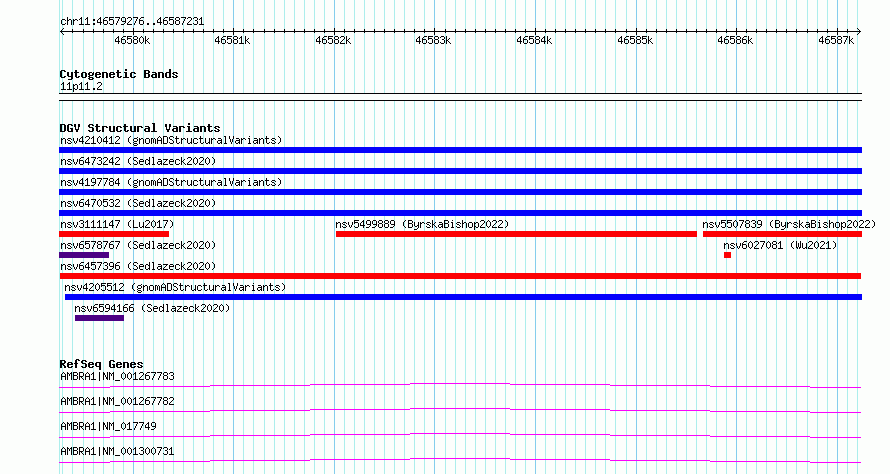Click the 46583k ruler label

pos(433,40)
